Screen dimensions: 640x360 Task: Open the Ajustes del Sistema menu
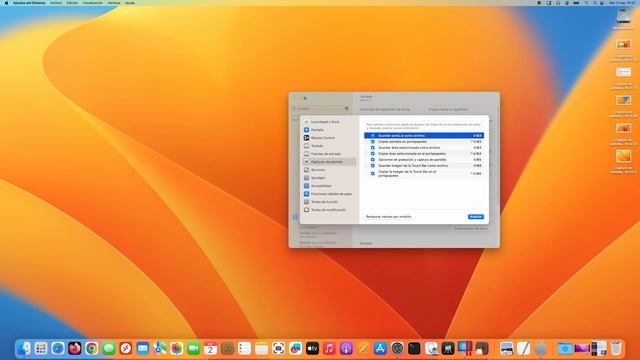click(x=28, y=3)
